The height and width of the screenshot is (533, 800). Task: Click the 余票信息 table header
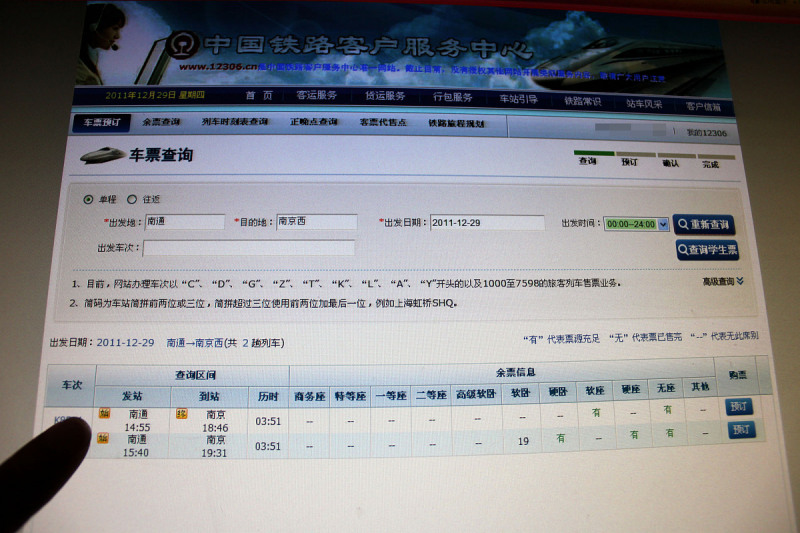tap(516, 372)
